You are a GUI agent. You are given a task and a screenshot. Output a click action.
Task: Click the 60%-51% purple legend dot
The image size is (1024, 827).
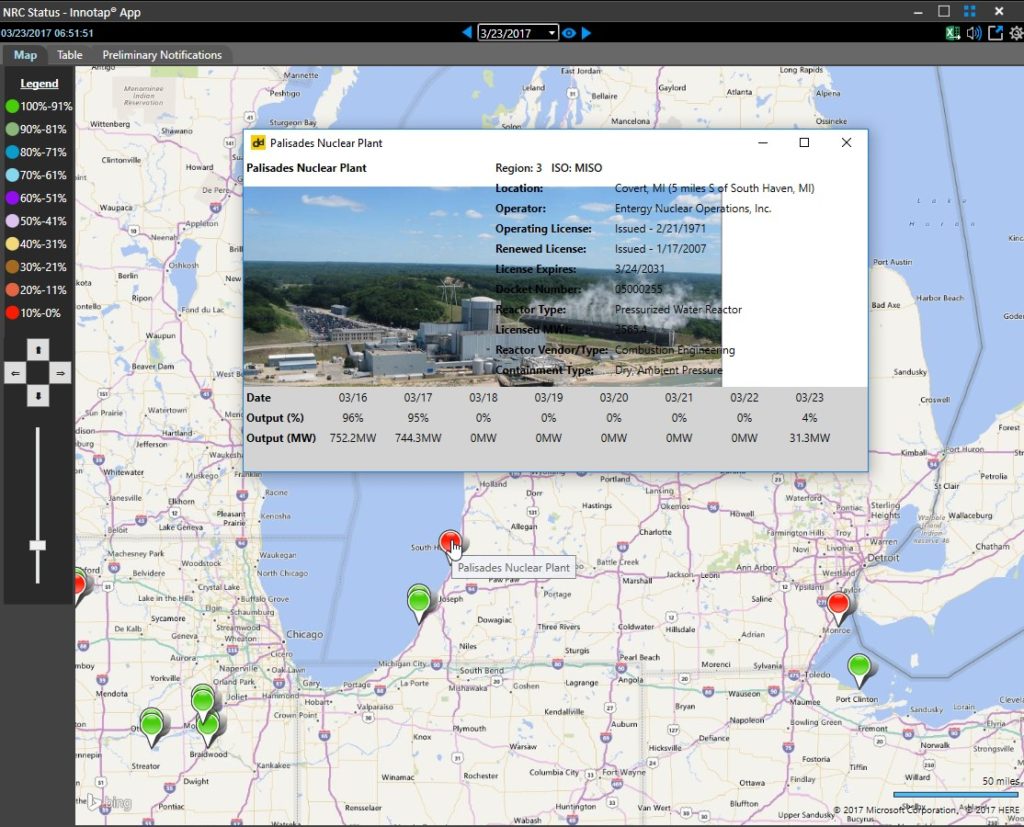12,198
